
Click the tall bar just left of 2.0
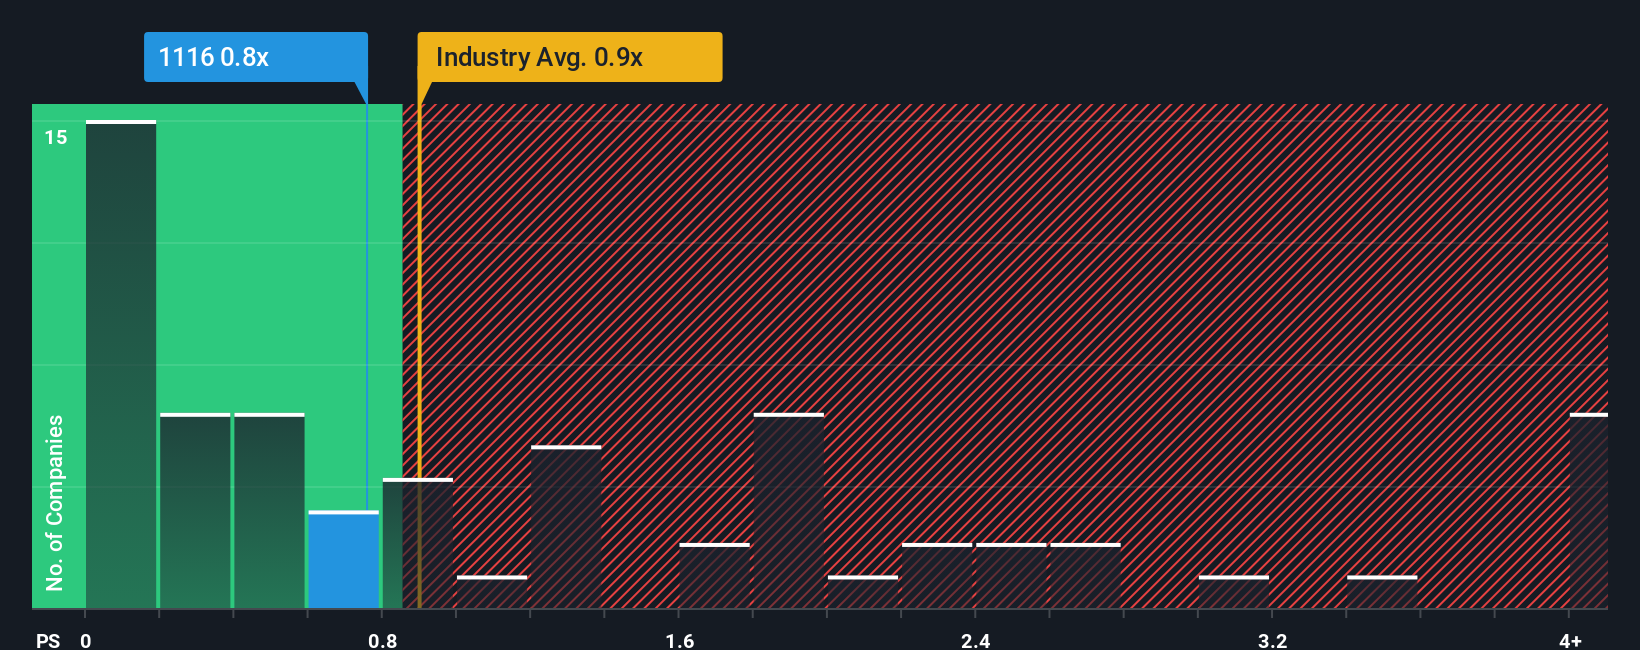point(789,510)
